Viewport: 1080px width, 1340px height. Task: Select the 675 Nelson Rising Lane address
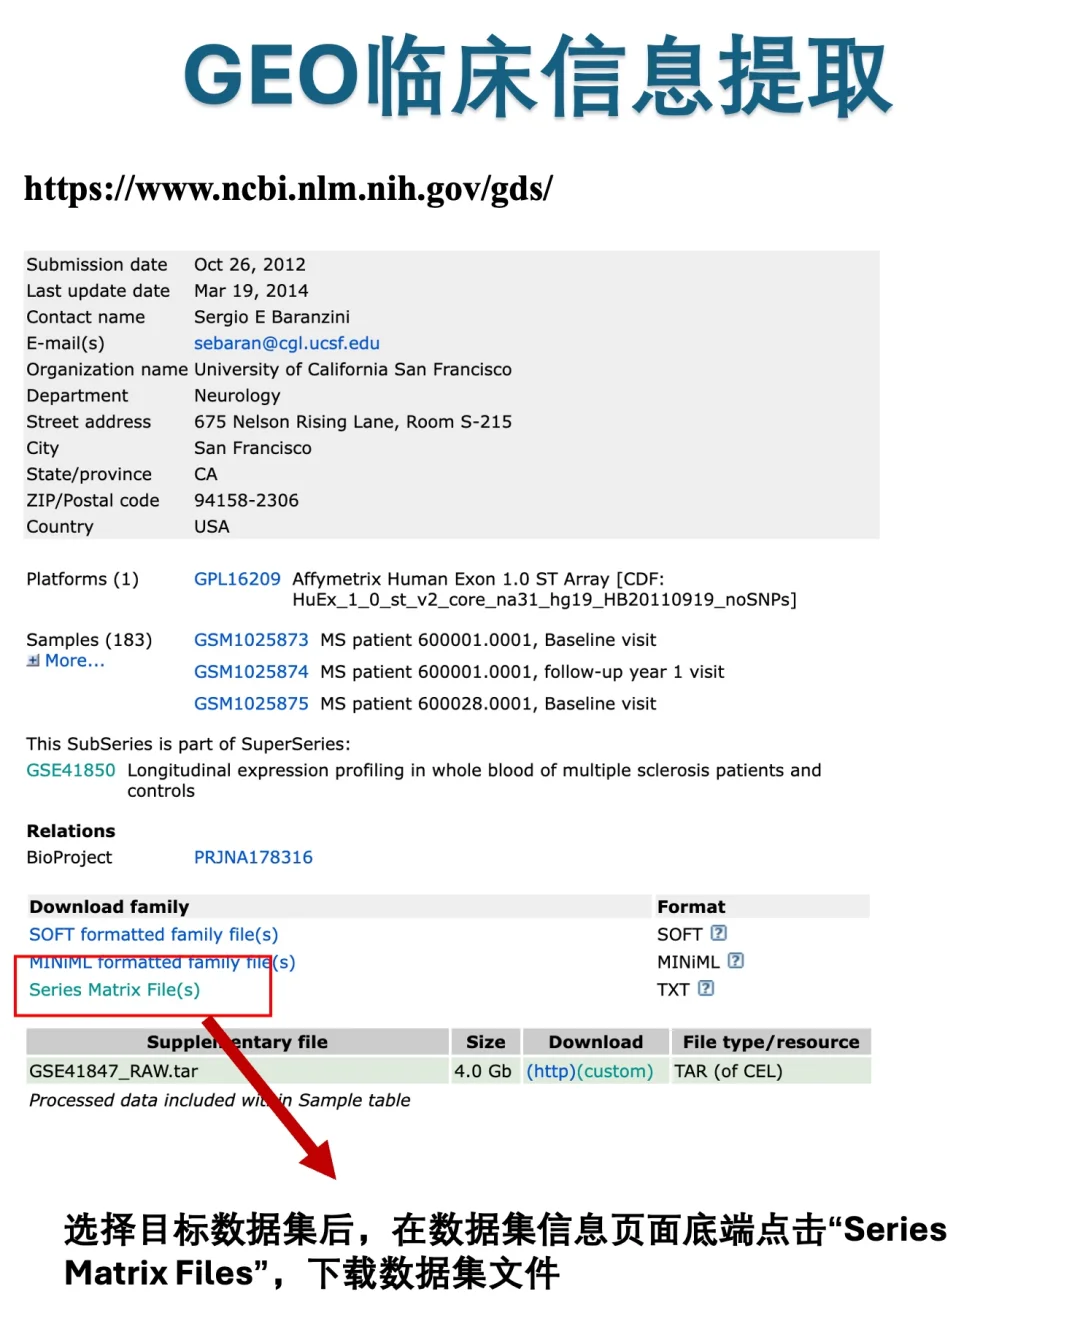(x=353, y=422)
